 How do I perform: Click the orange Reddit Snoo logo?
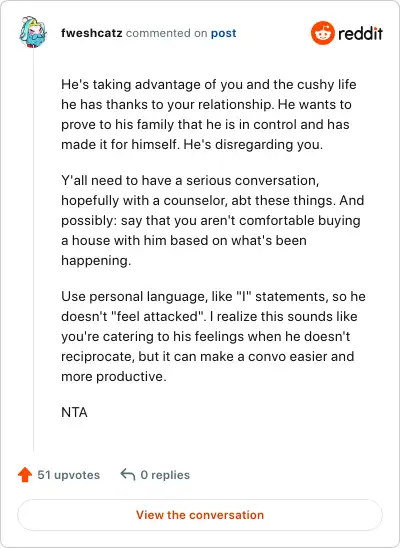323,33
